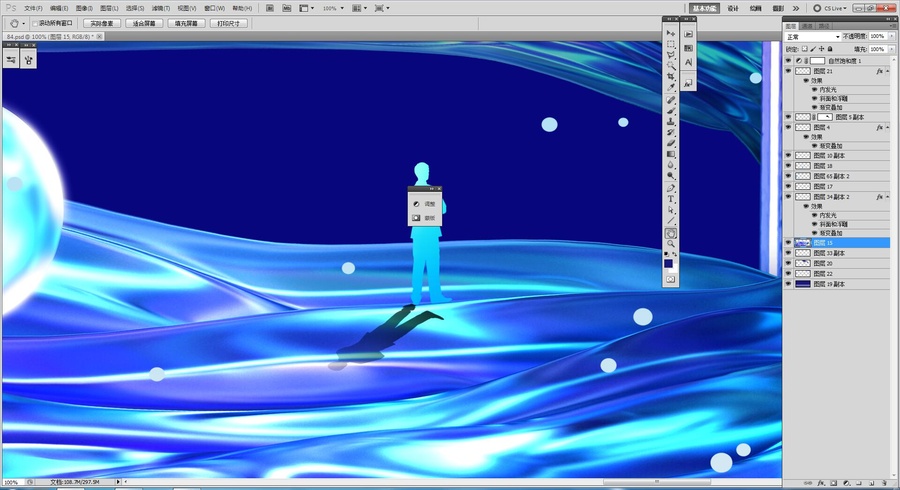
Task: Hide layer 图层 19 副本
Action: tap(788, 284)
